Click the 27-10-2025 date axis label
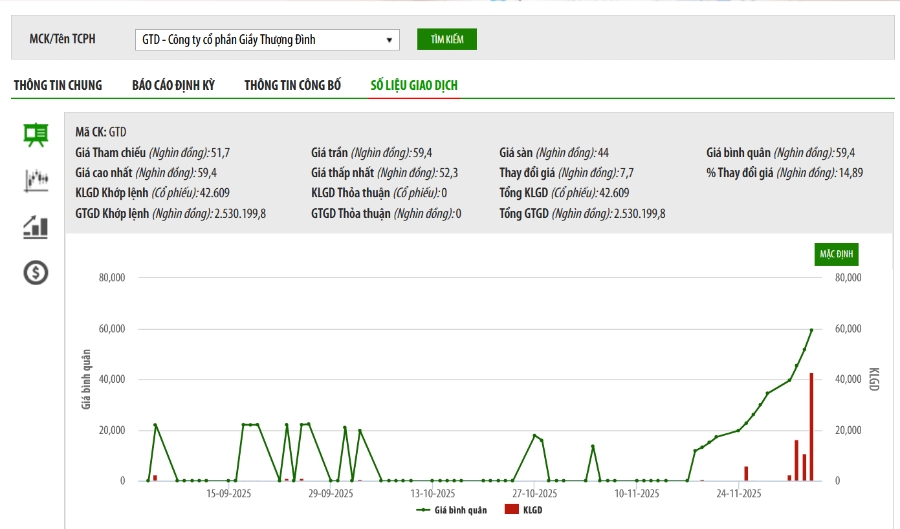This screenshot has width=900, height=529. point(533,494)
